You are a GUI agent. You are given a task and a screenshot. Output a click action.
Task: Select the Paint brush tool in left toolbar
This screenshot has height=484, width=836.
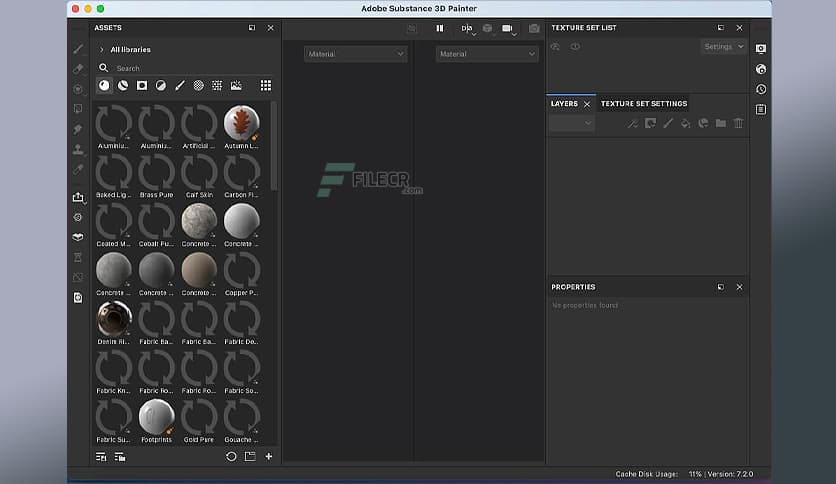[78, 49]
